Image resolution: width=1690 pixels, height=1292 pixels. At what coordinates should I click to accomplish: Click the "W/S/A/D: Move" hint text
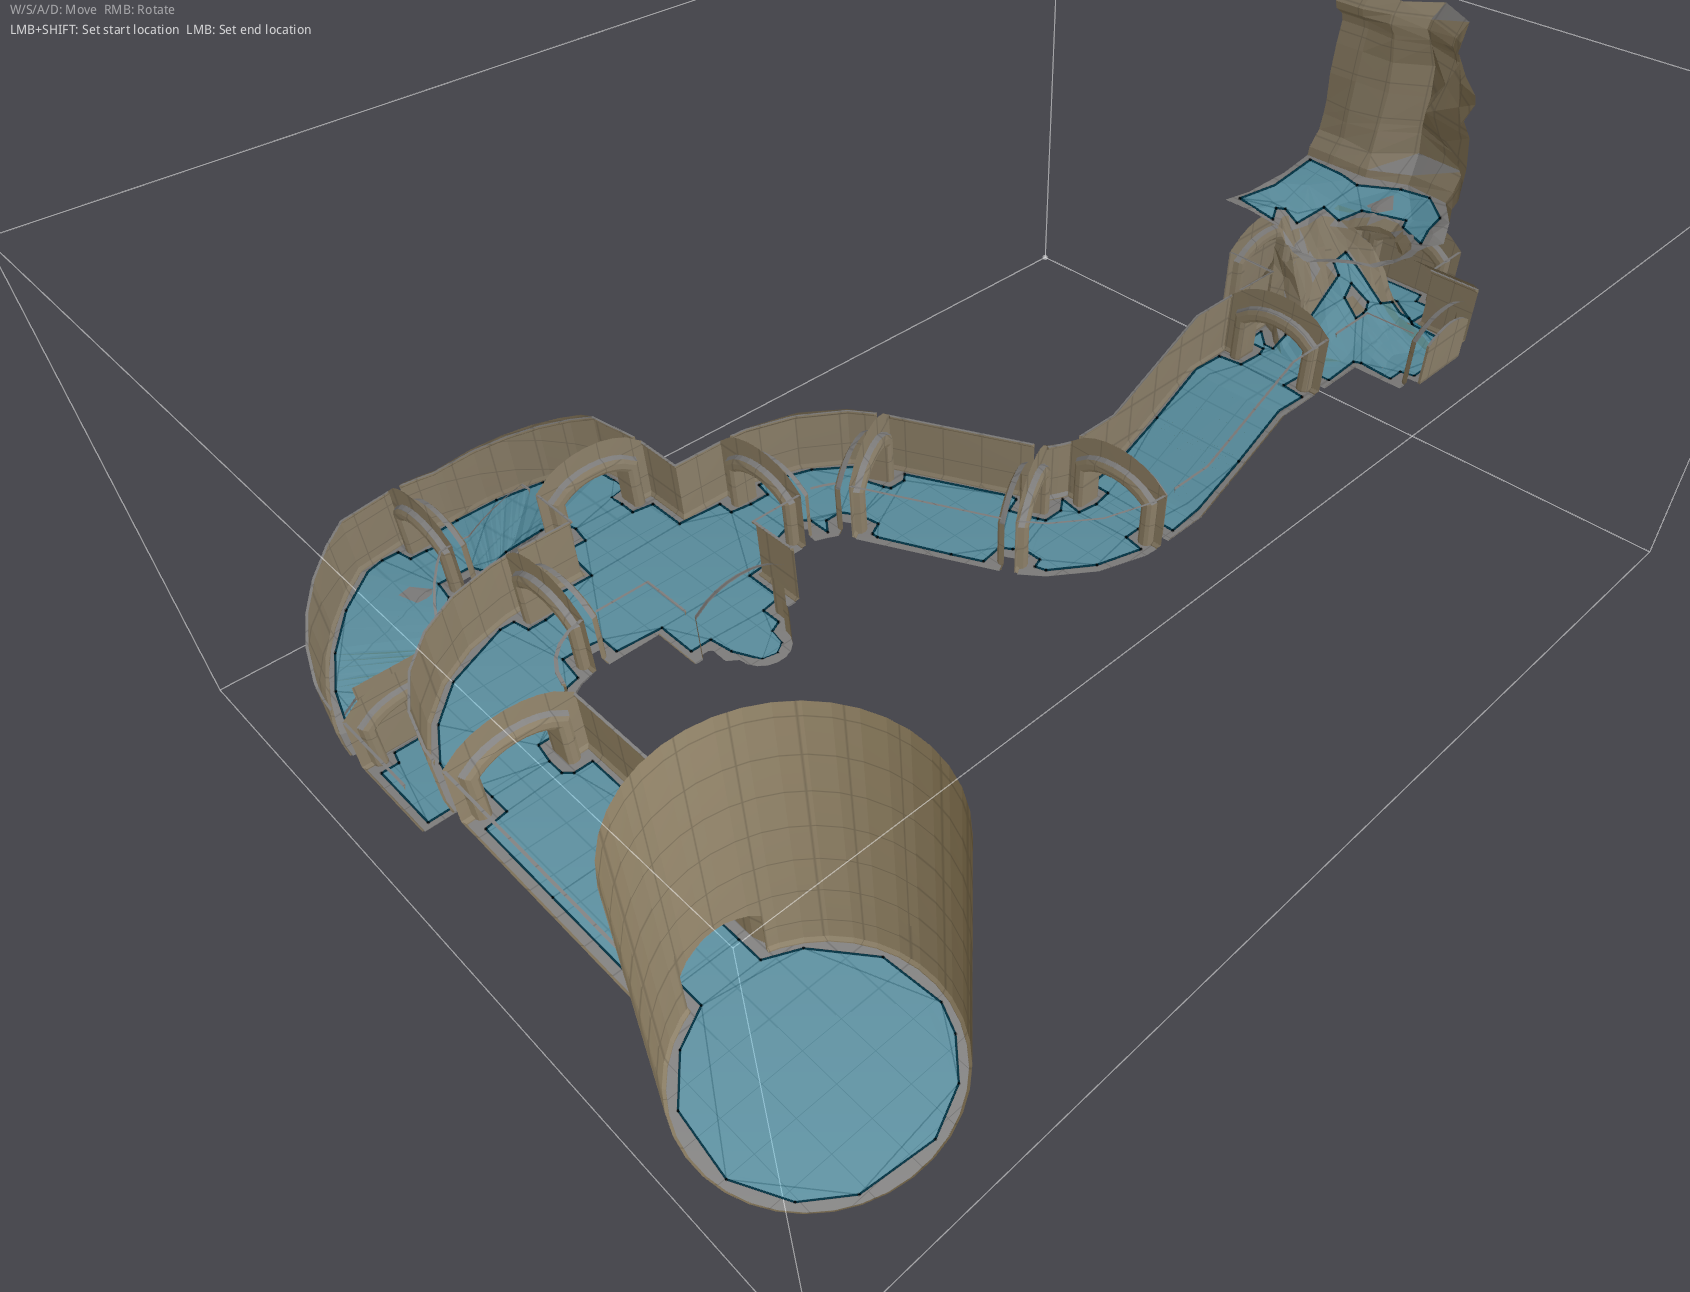[x=53, y=10]
